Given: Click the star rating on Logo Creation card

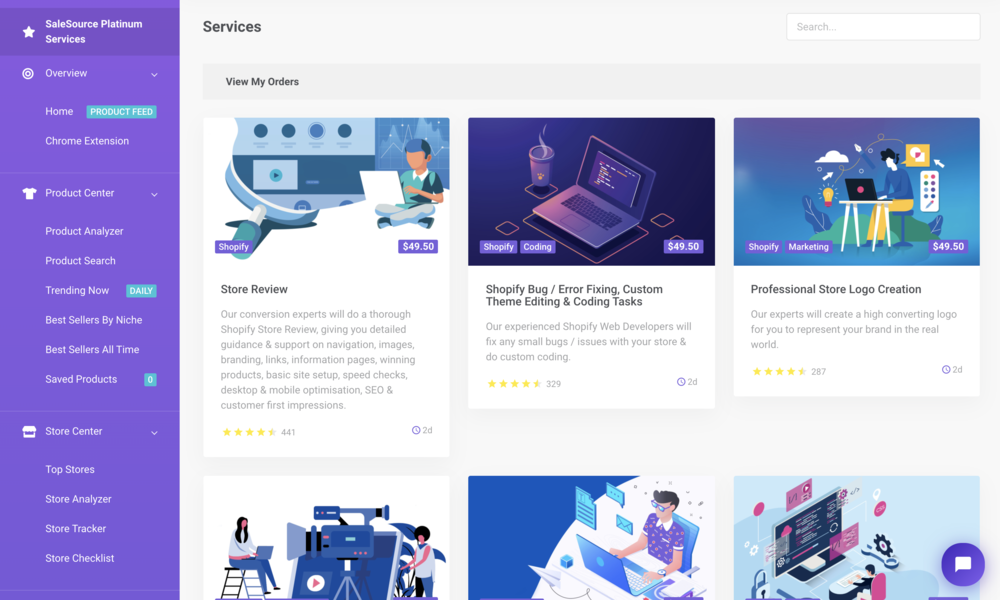Looking at the screenshot, I should (779, 372).
